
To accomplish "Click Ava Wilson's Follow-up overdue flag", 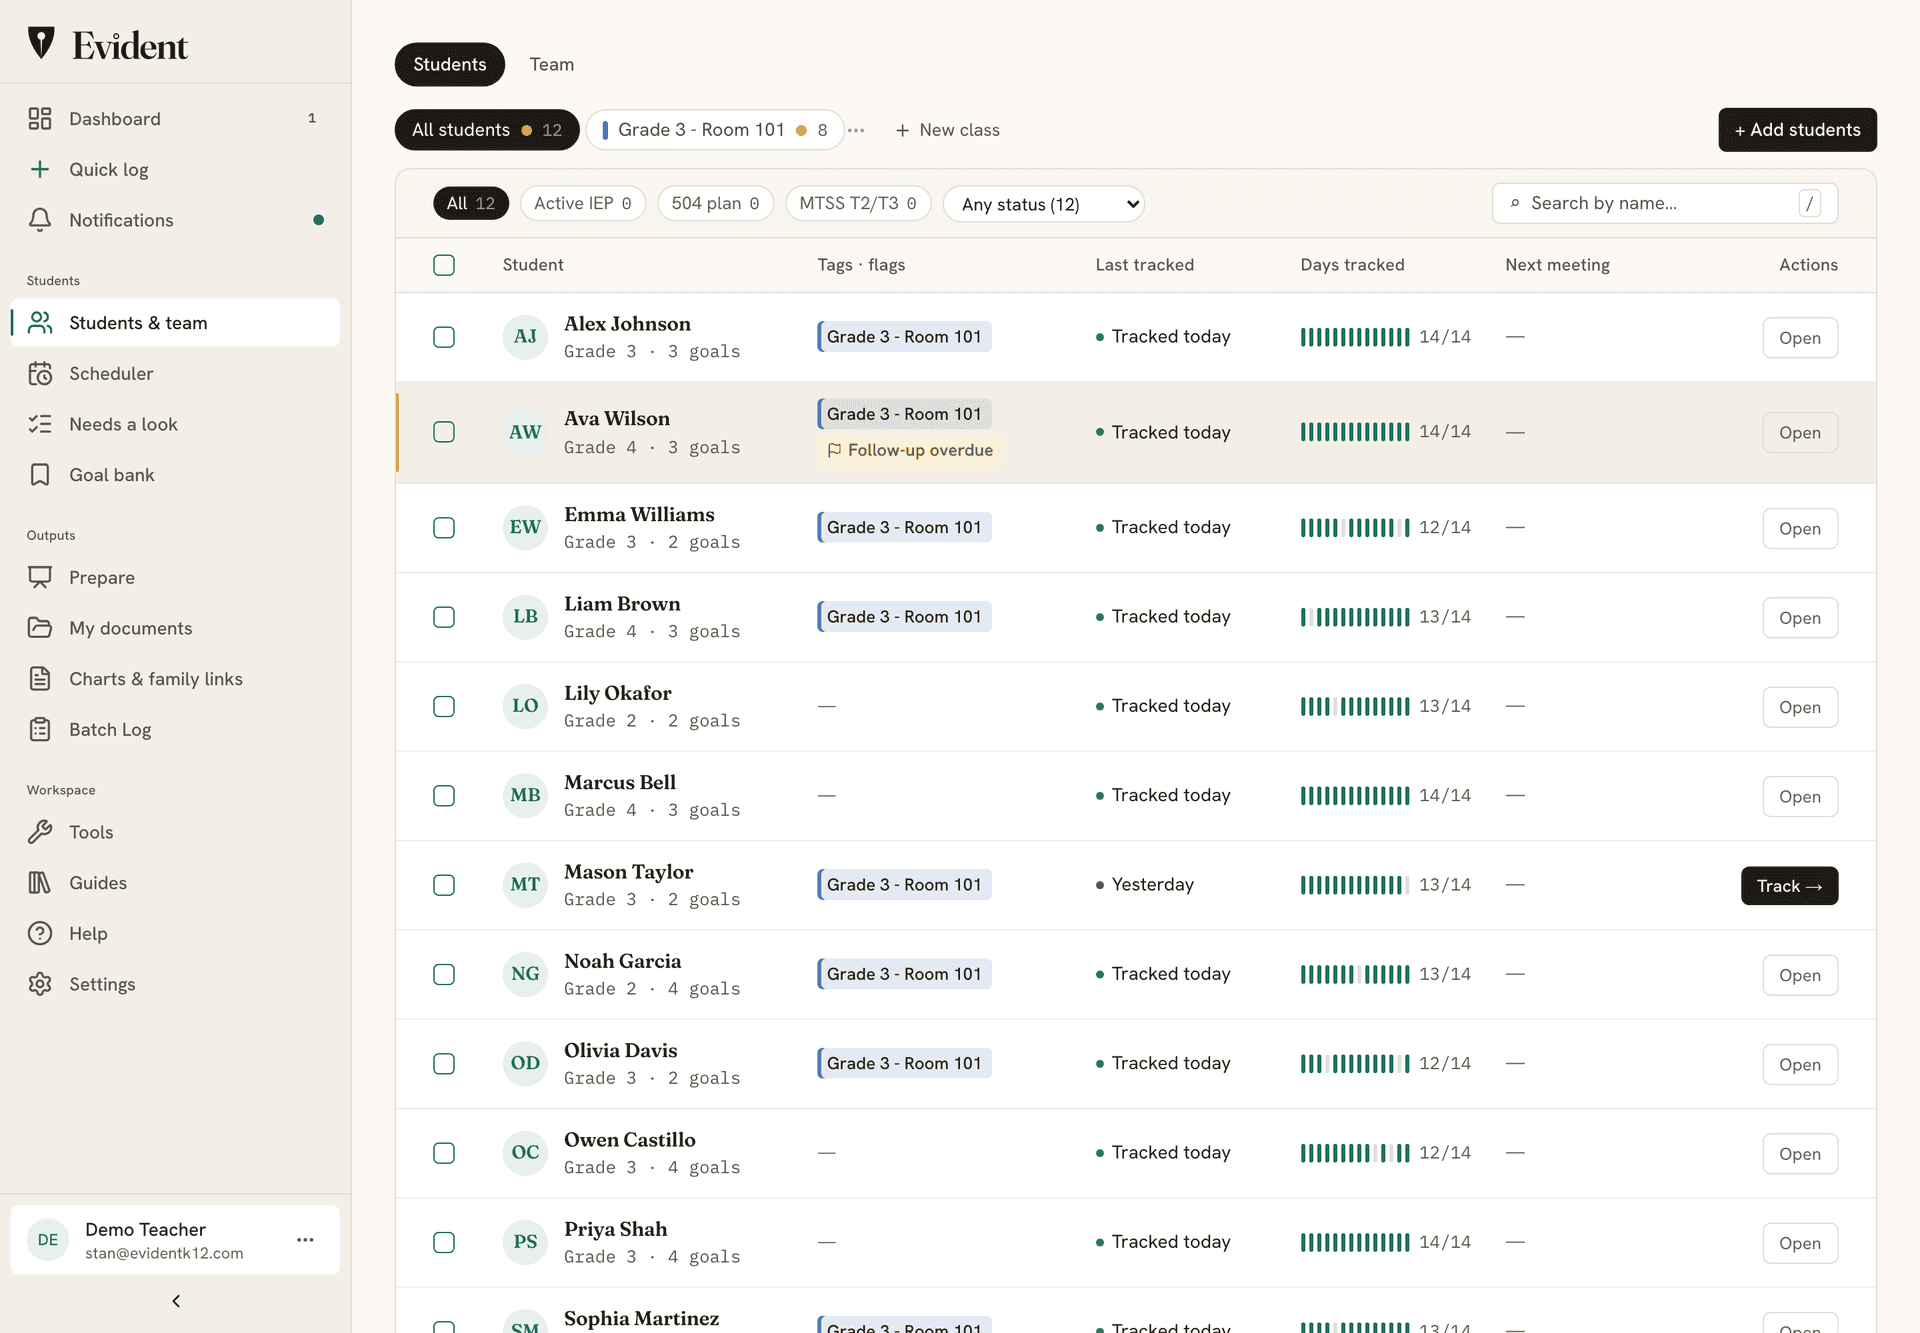I will [x=909, y=450].
